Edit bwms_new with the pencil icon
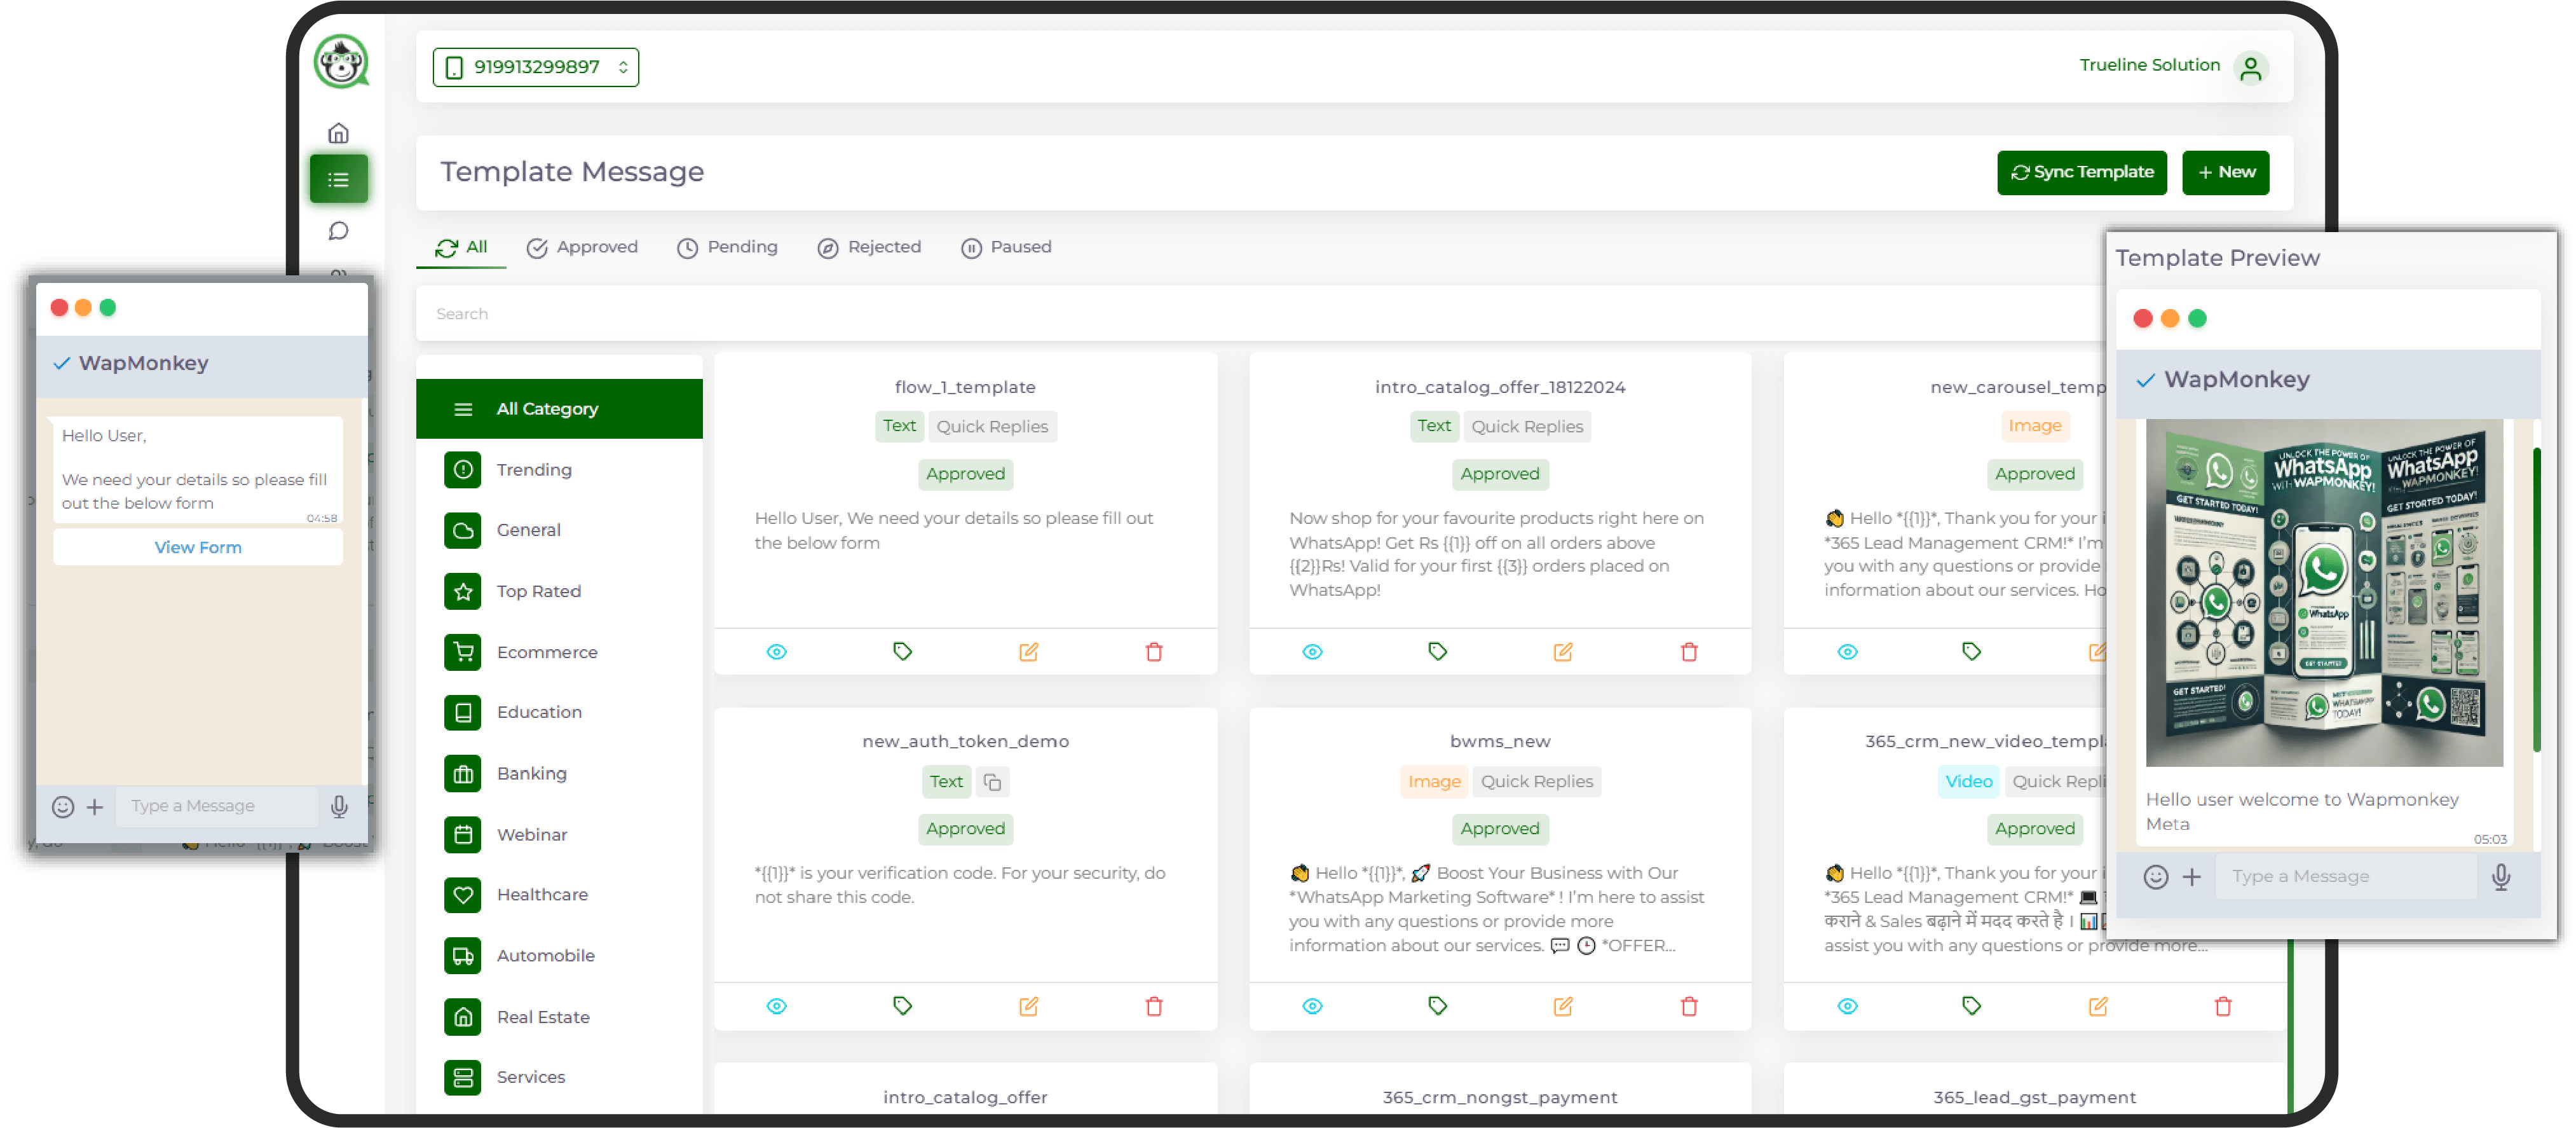2576x1128 pixels. click(x=1563, y=1006)
